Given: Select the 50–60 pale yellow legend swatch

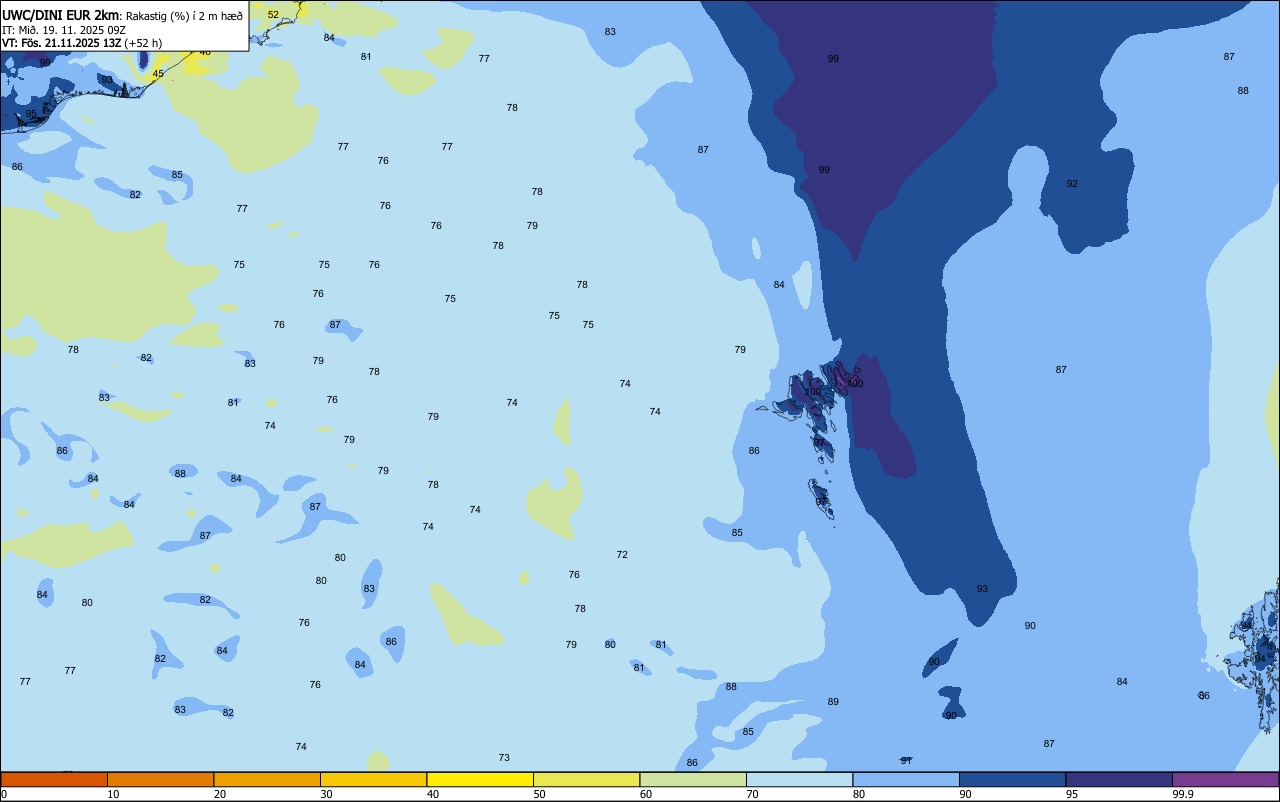Looking at the screenshot, I should click(x=586, y=779).
